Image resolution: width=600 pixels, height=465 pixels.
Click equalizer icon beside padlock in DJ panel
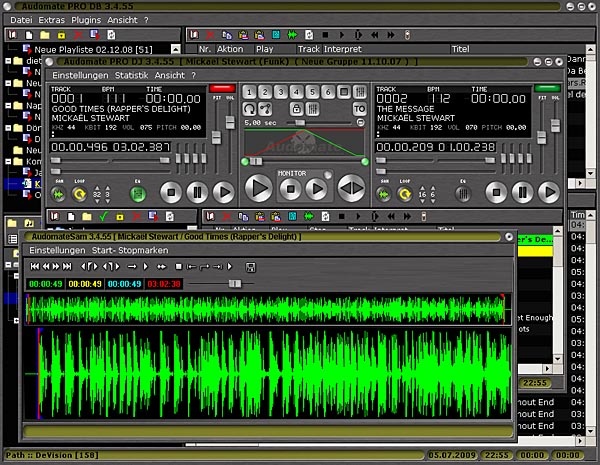coord(312,109)
